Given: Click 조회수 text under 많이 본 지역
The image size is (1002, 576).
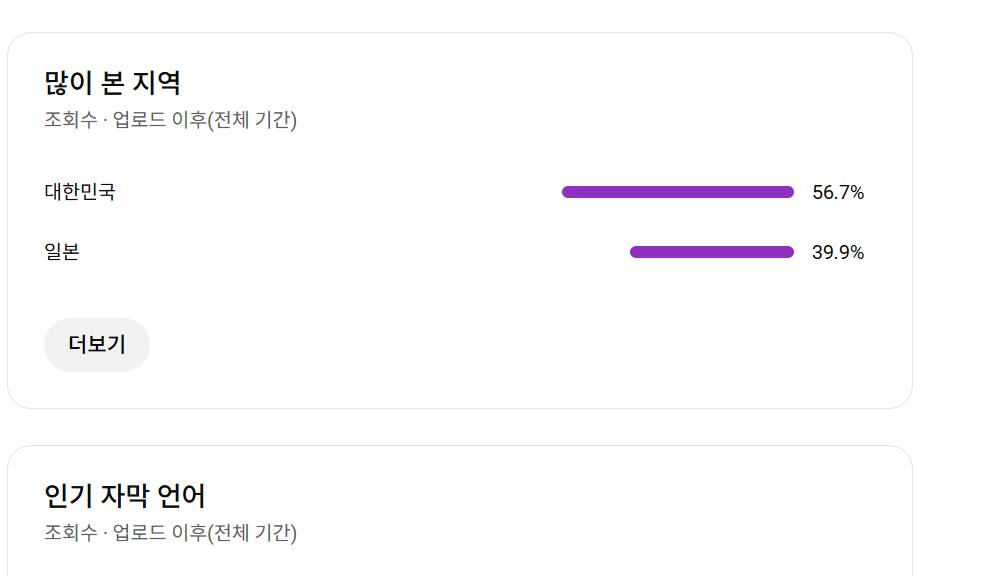Looking at the screenshot, I should tap(70, 120).
